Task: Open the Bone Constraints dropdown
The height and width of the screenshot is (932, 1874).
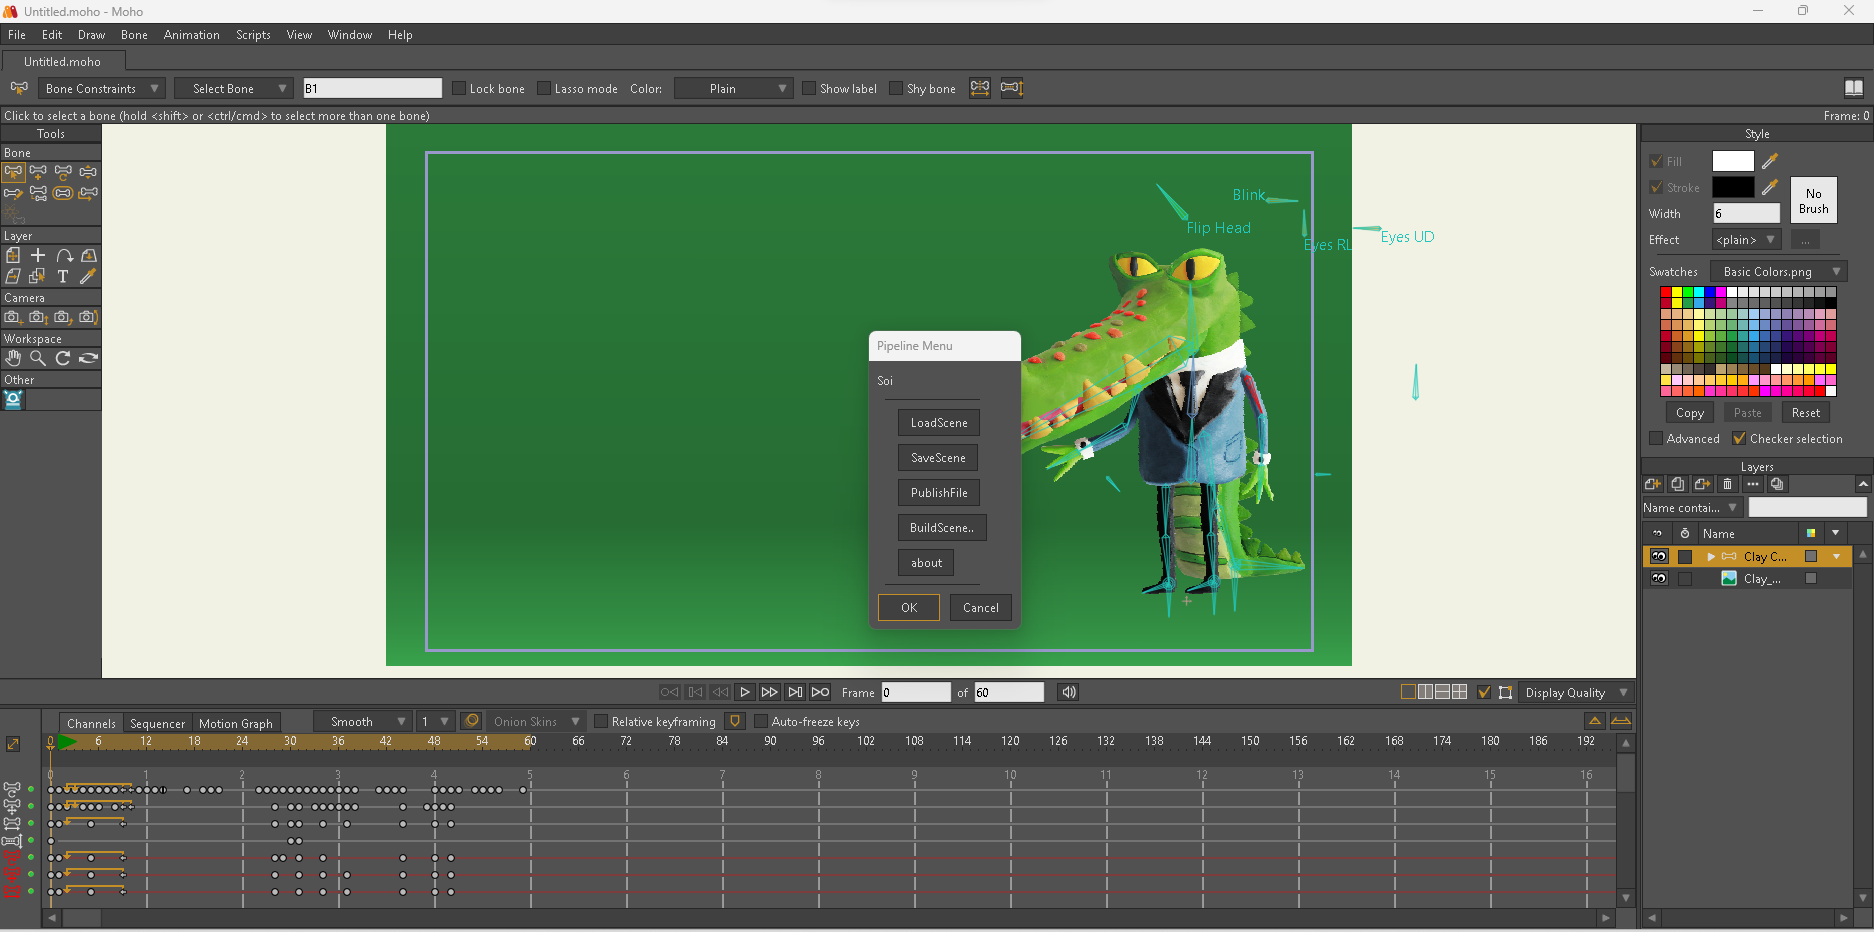Action: 100,88
